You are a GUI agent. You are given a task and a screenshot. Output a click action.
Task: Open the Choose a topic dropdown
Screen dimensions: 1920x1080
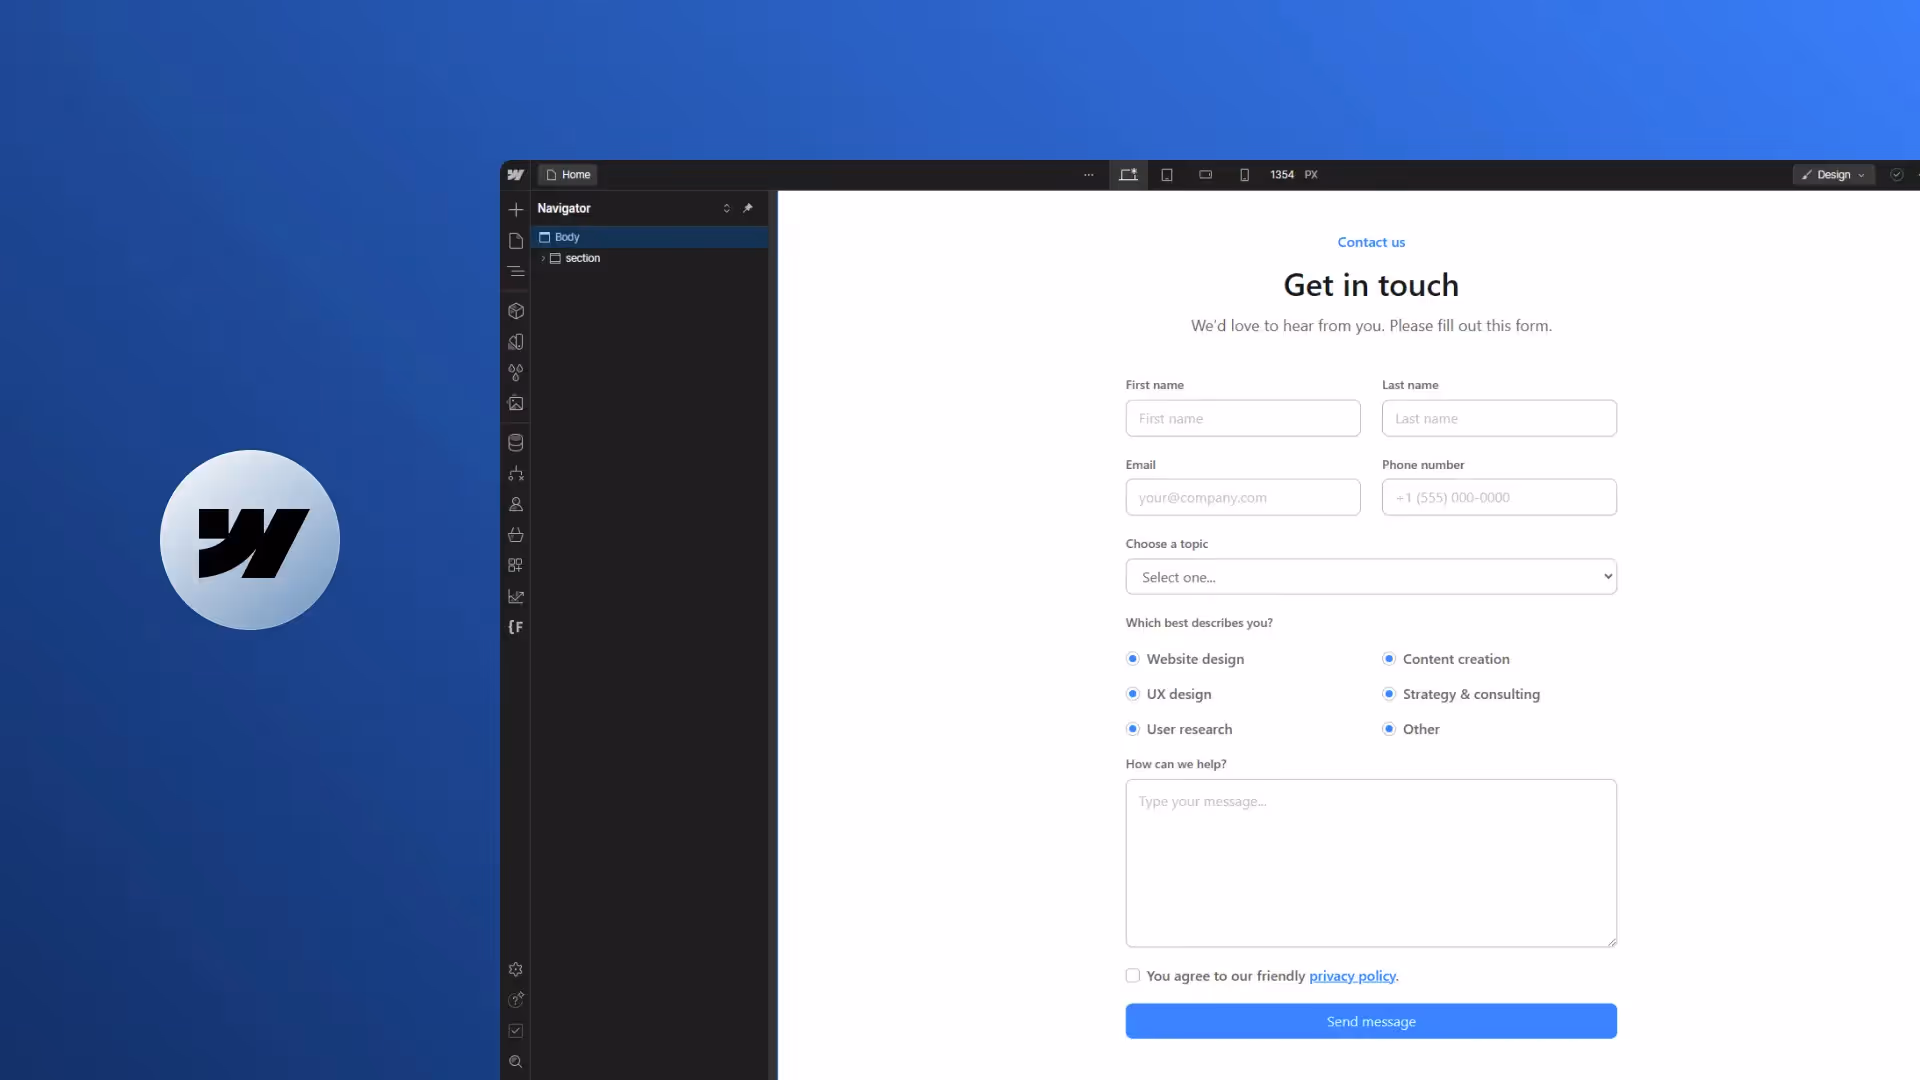coord(1371,577)
